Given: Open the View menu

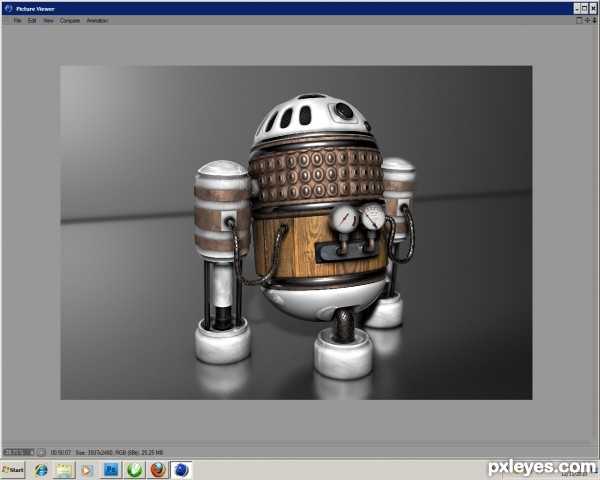Looking at the screenshot, I should [x=48, y=21].
